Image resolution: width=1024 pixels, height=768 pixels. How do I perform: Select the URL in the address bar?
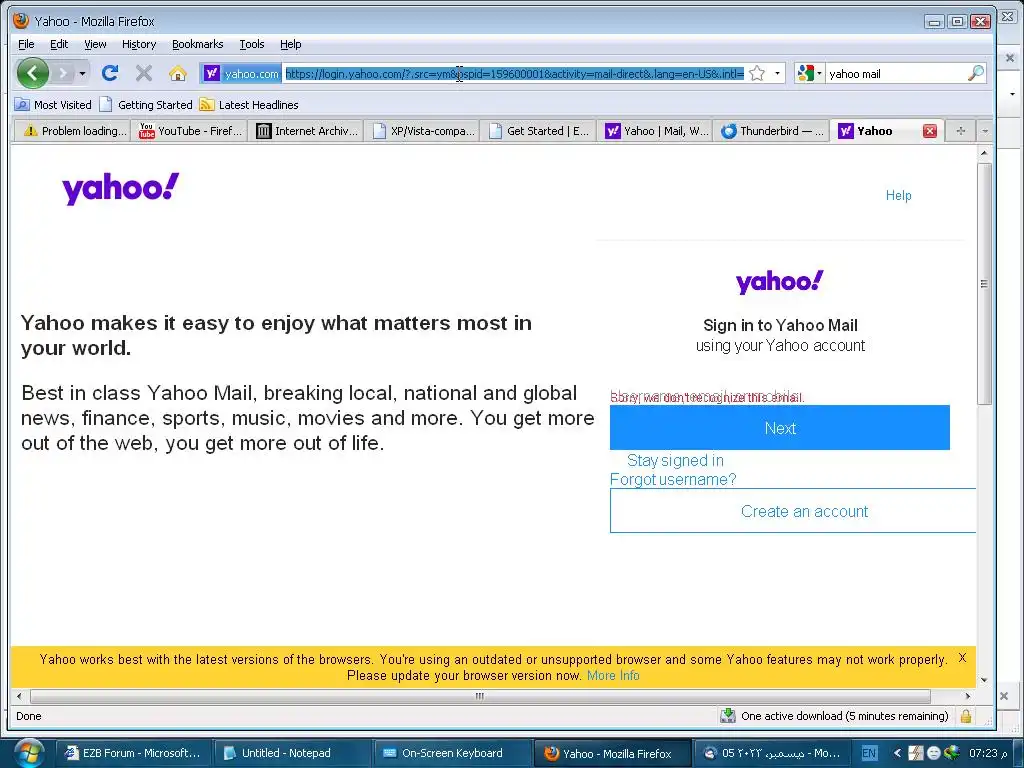(515, 74)
